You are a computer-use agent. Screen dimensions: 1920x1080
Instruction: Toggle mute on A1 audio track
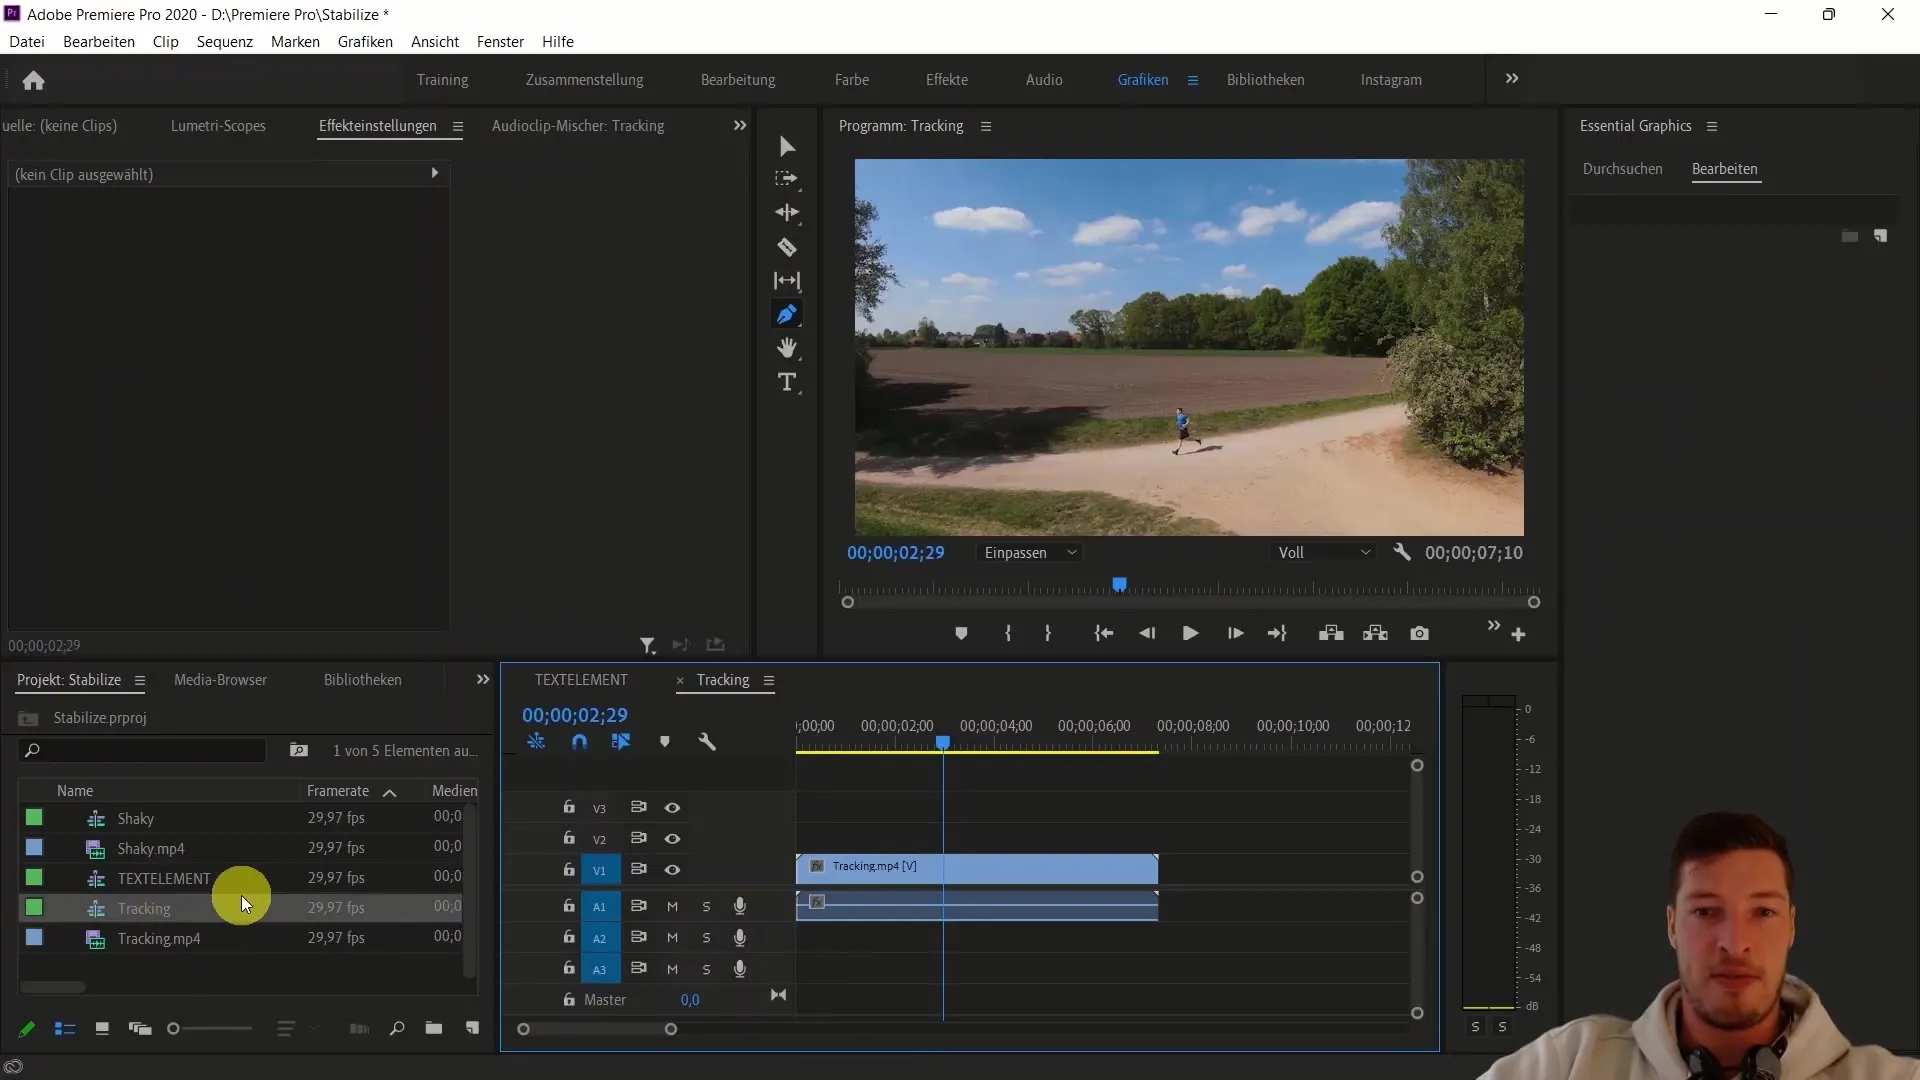tap(673, 906)
